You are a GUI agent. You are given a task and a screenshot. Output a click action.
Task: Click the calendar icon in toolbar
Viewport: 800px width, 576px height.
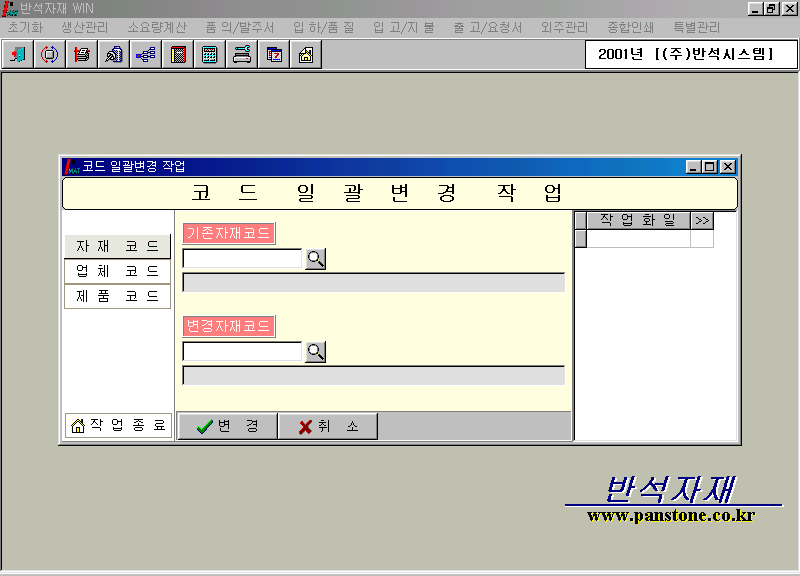tap(273, 55)
